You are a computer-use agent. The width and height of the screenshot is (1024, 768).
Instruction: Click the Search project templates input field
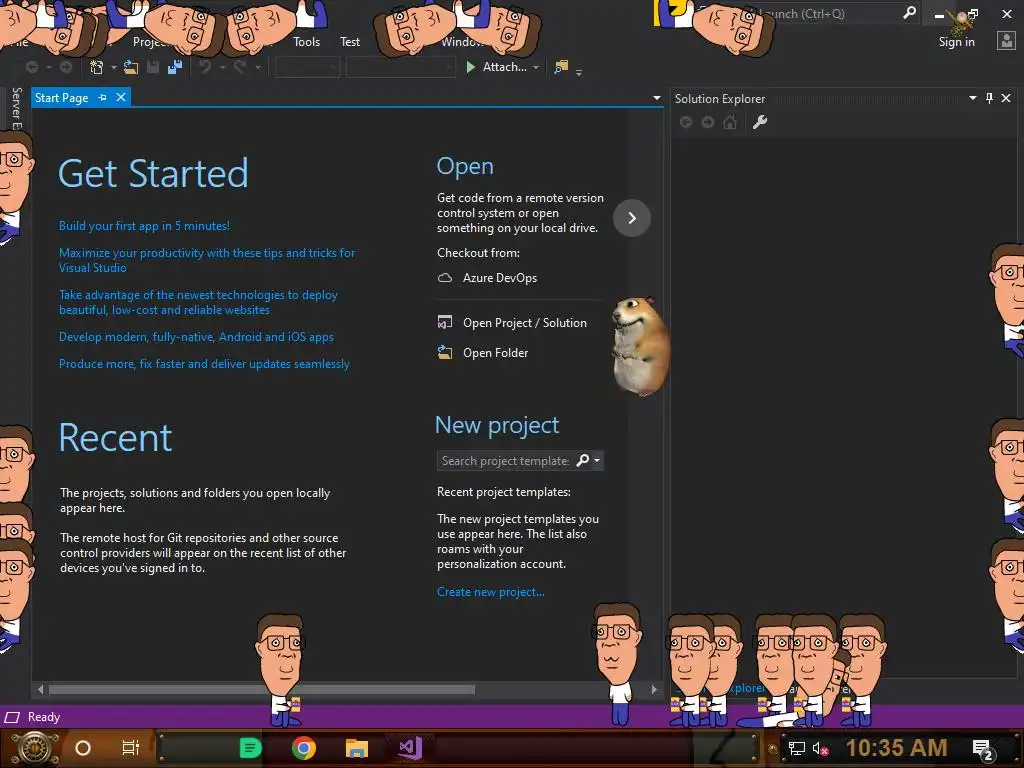pos(505,460)
